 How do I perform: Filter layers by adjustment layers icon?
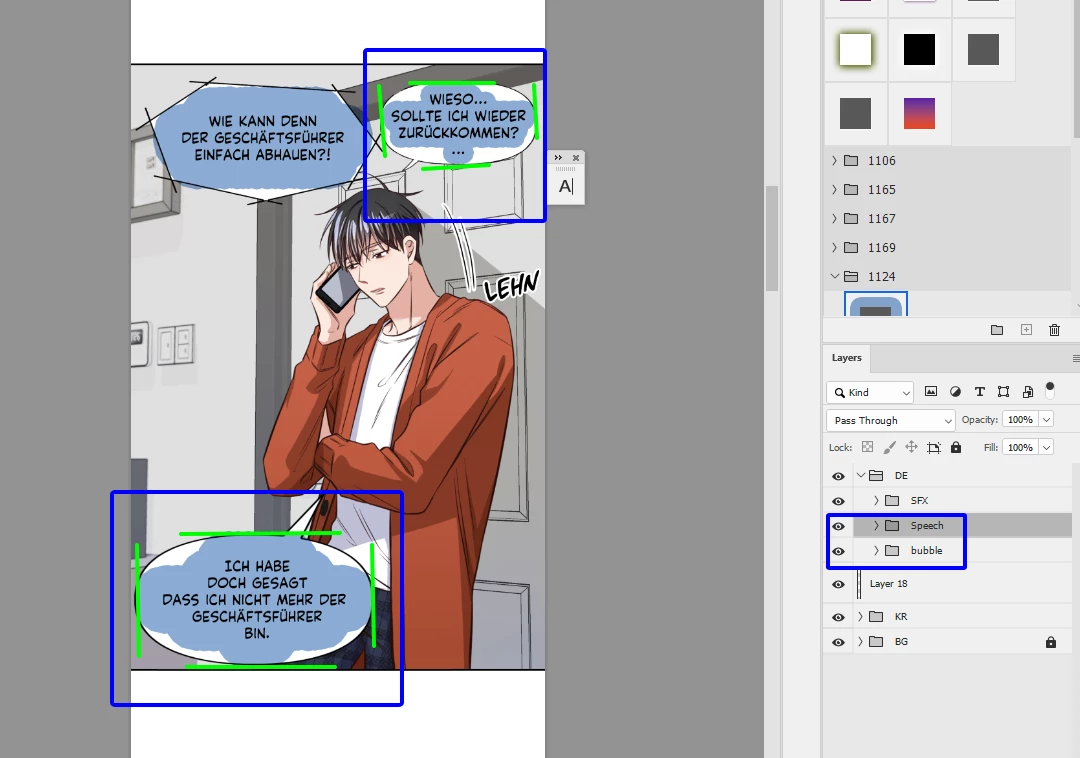coord(955,392)
